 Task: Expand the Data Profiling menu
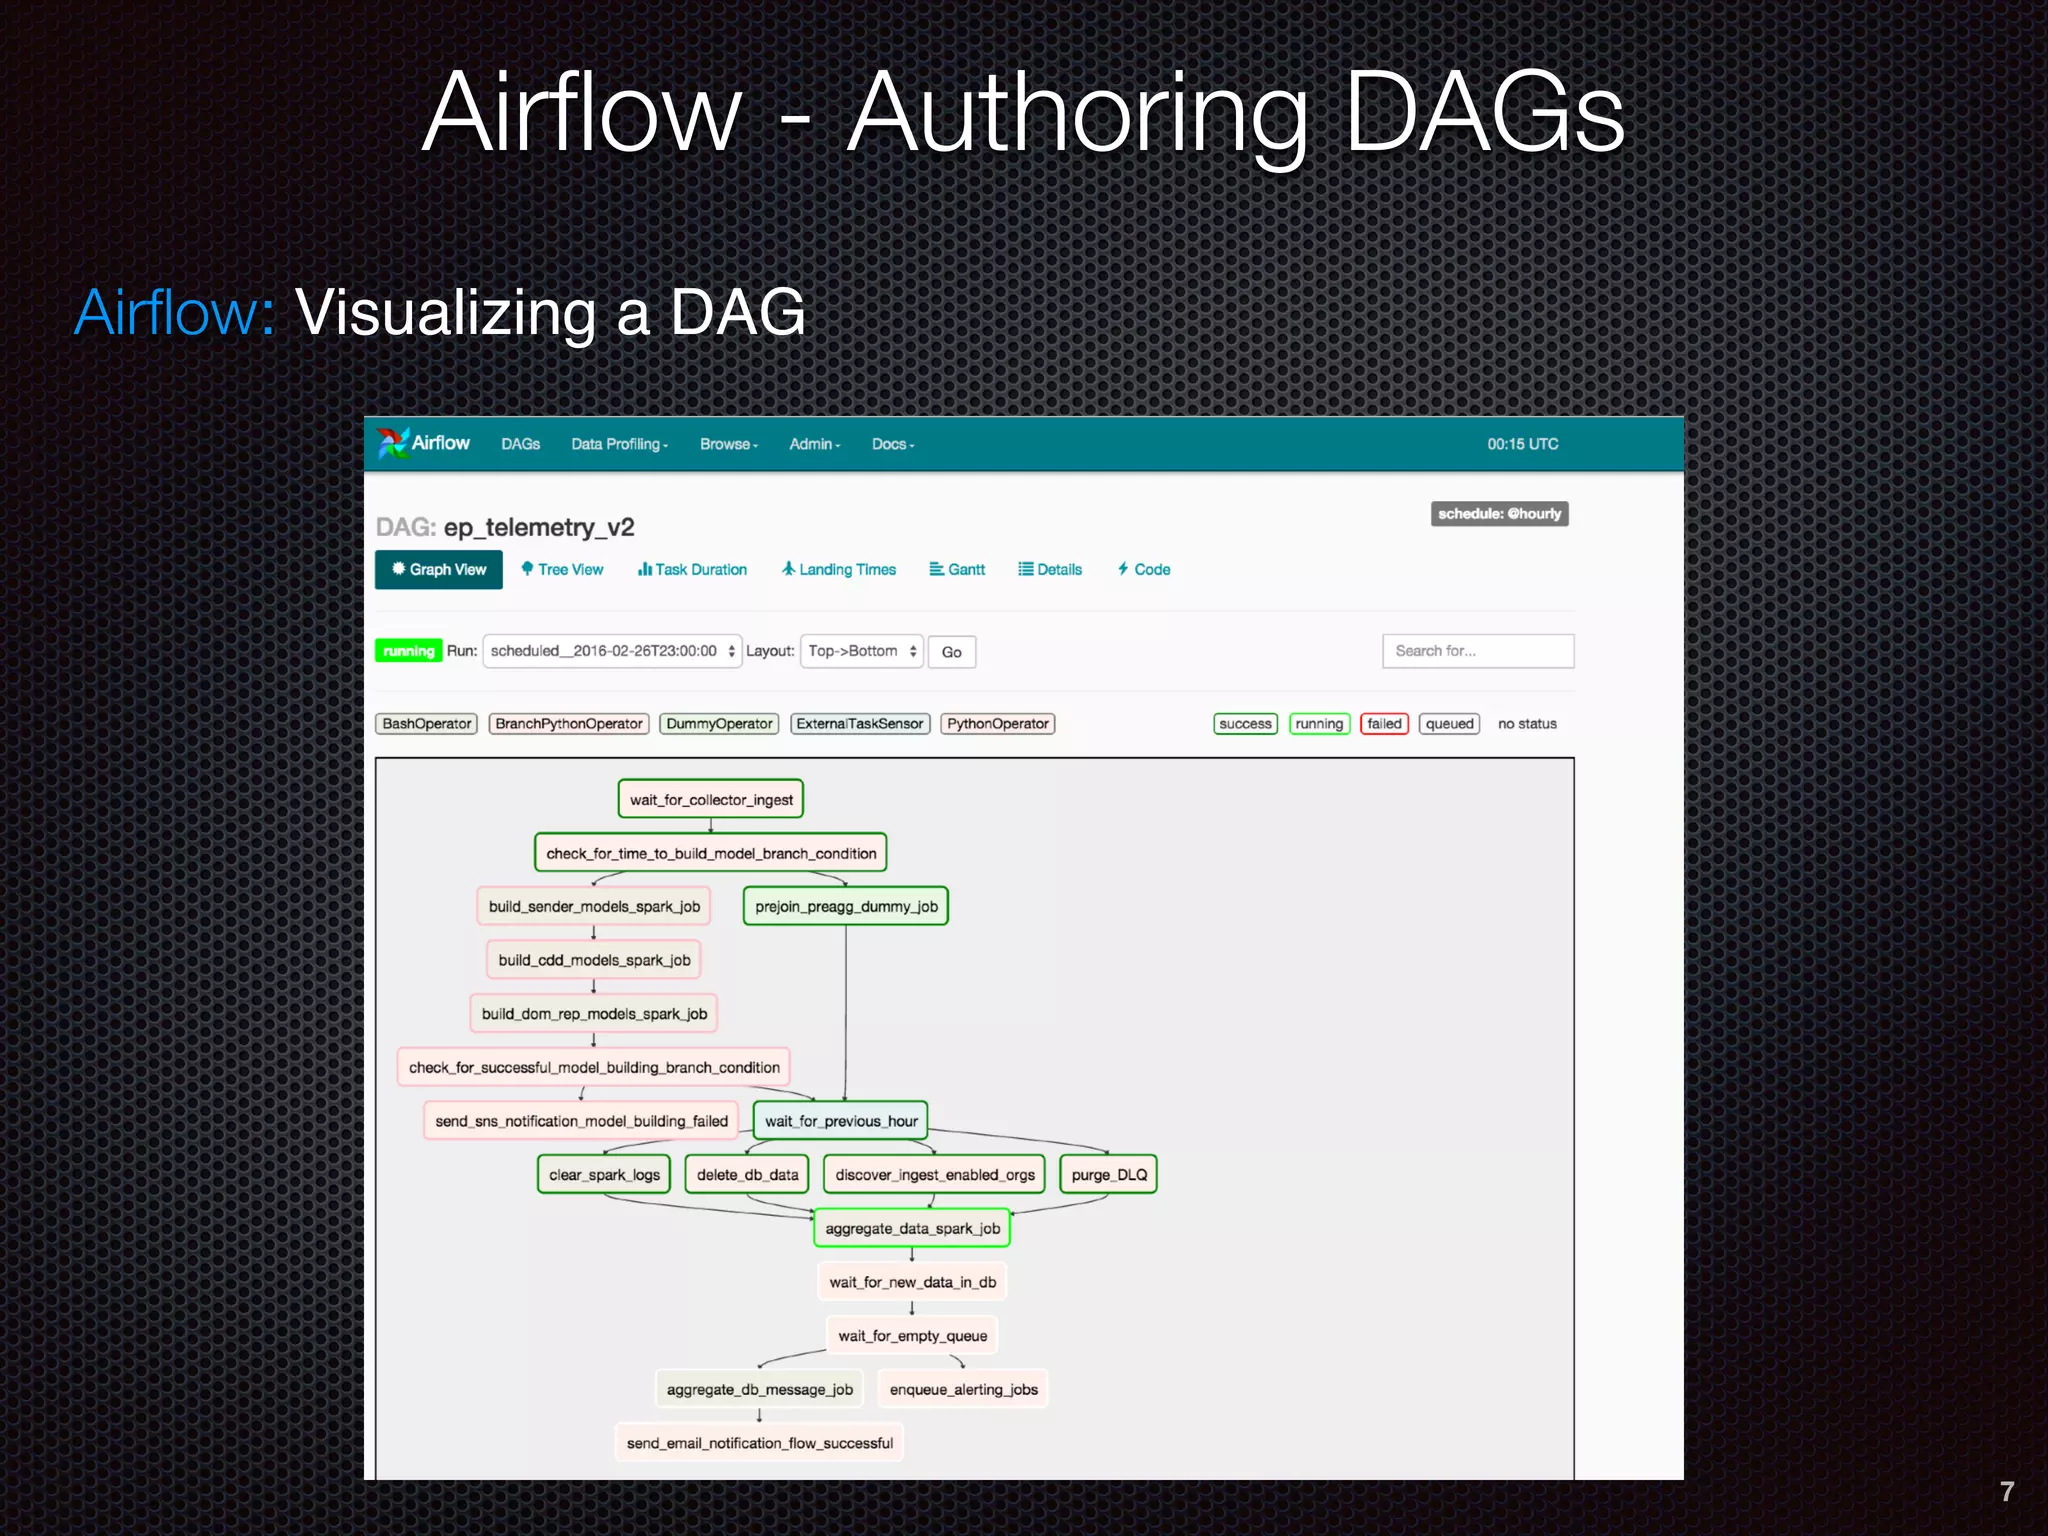click(x=618, y=444)
